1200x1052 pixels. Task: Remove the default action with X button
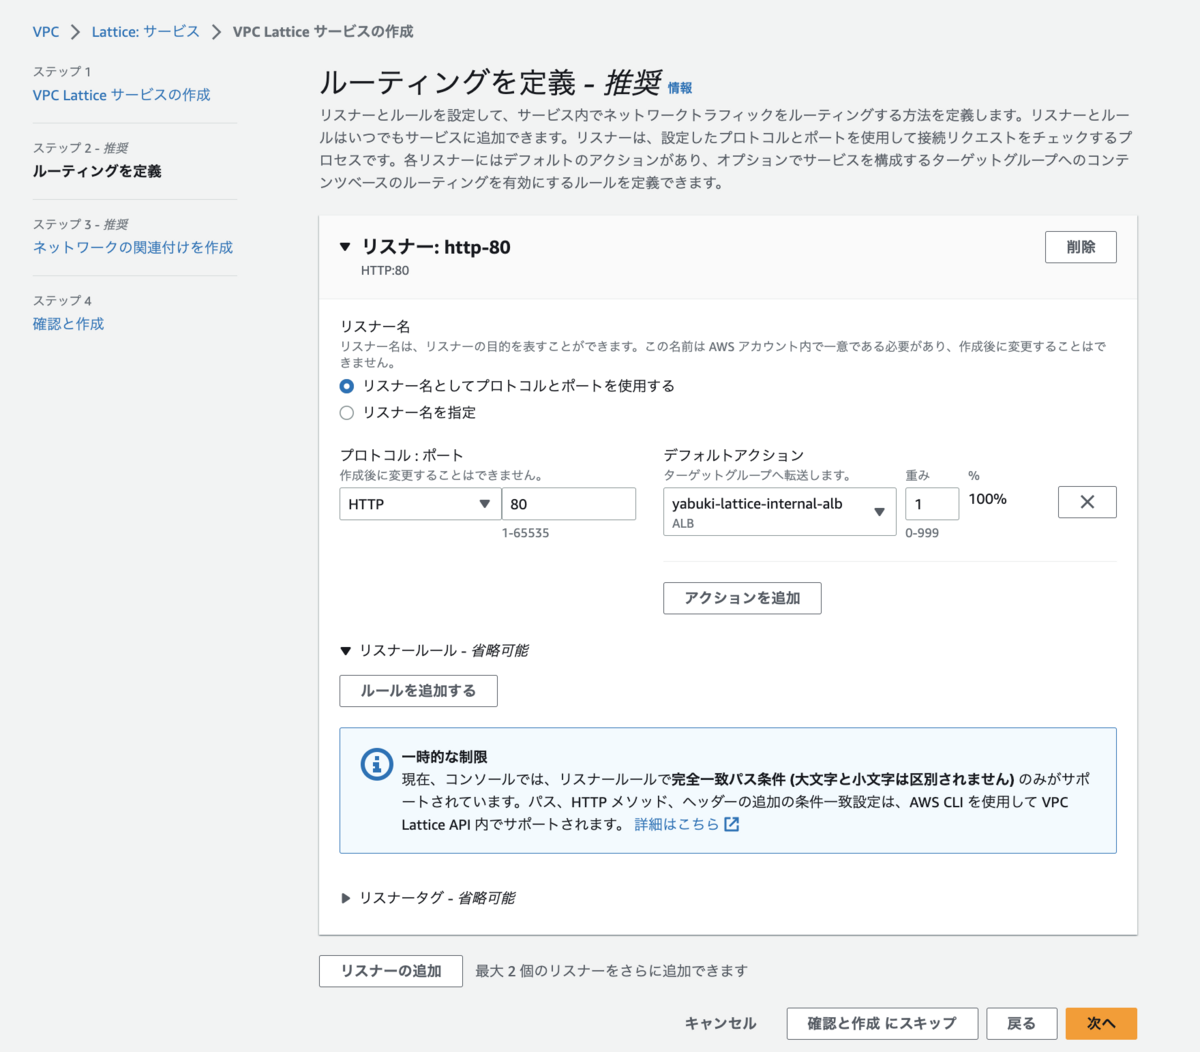1087,502
